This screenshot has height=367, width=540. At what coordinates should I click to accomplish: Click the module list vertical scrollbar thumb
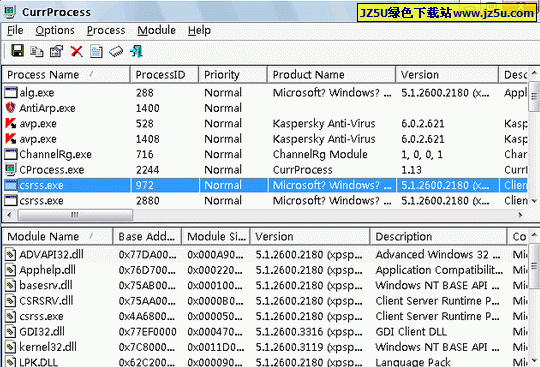pos(534,266)
